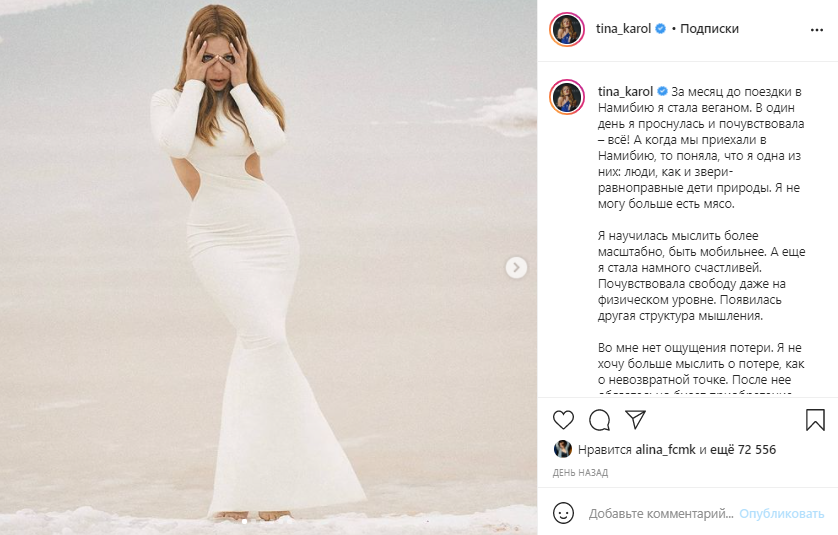The image size is (838, 535).
Task: Save the post with the bookmark icon
Action: (815, 419)
